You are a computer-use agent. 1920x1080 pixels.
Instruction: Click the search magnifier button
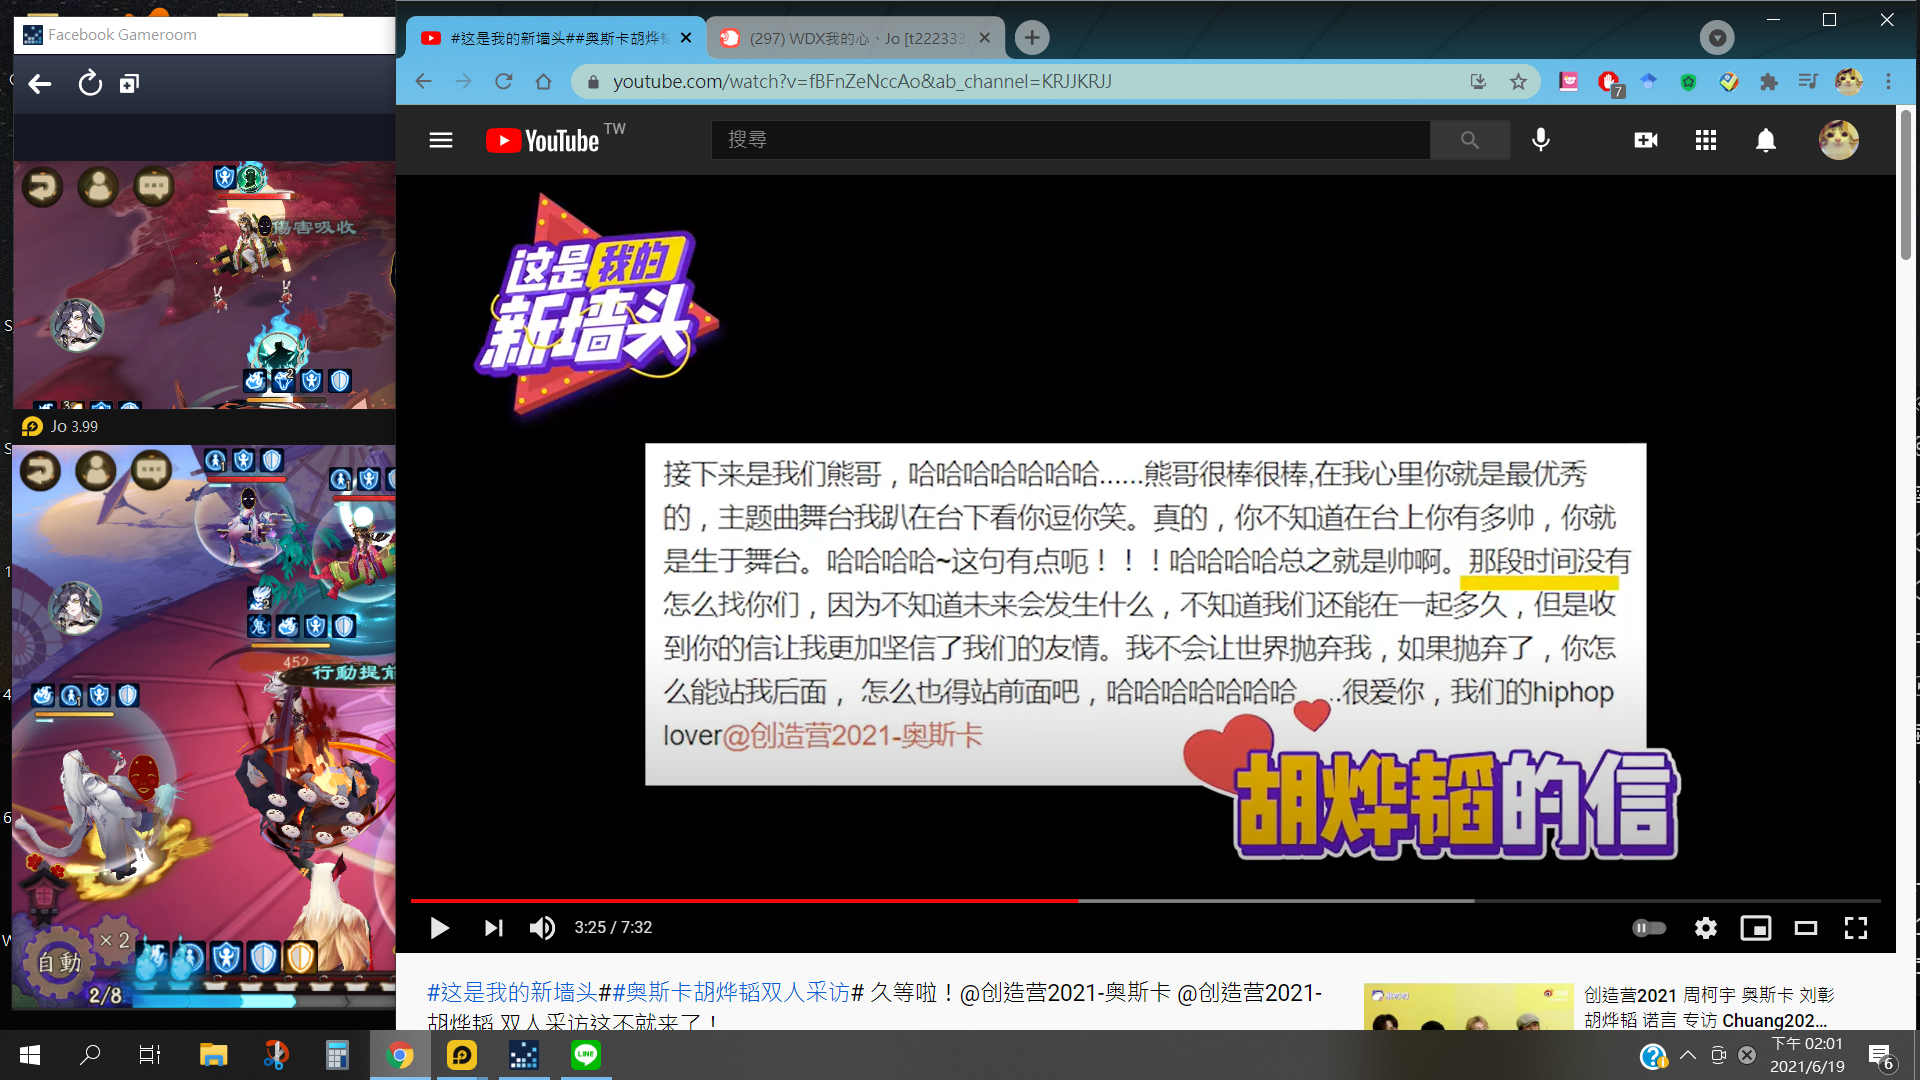coord(1469,140)
